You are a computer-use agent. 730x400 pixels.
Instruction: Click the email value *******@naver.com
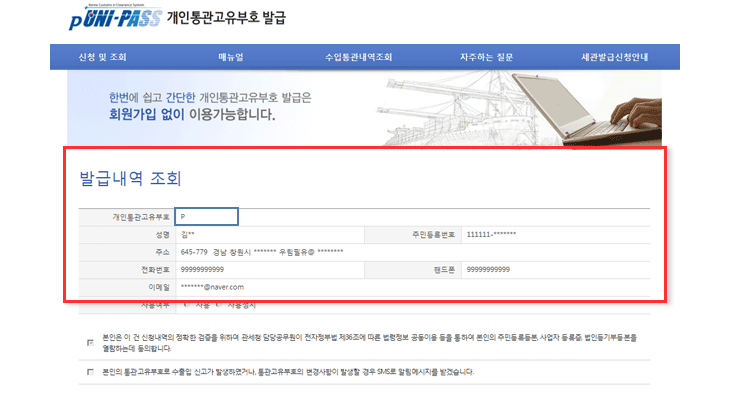pyautogui.click(x=212, y=287)
